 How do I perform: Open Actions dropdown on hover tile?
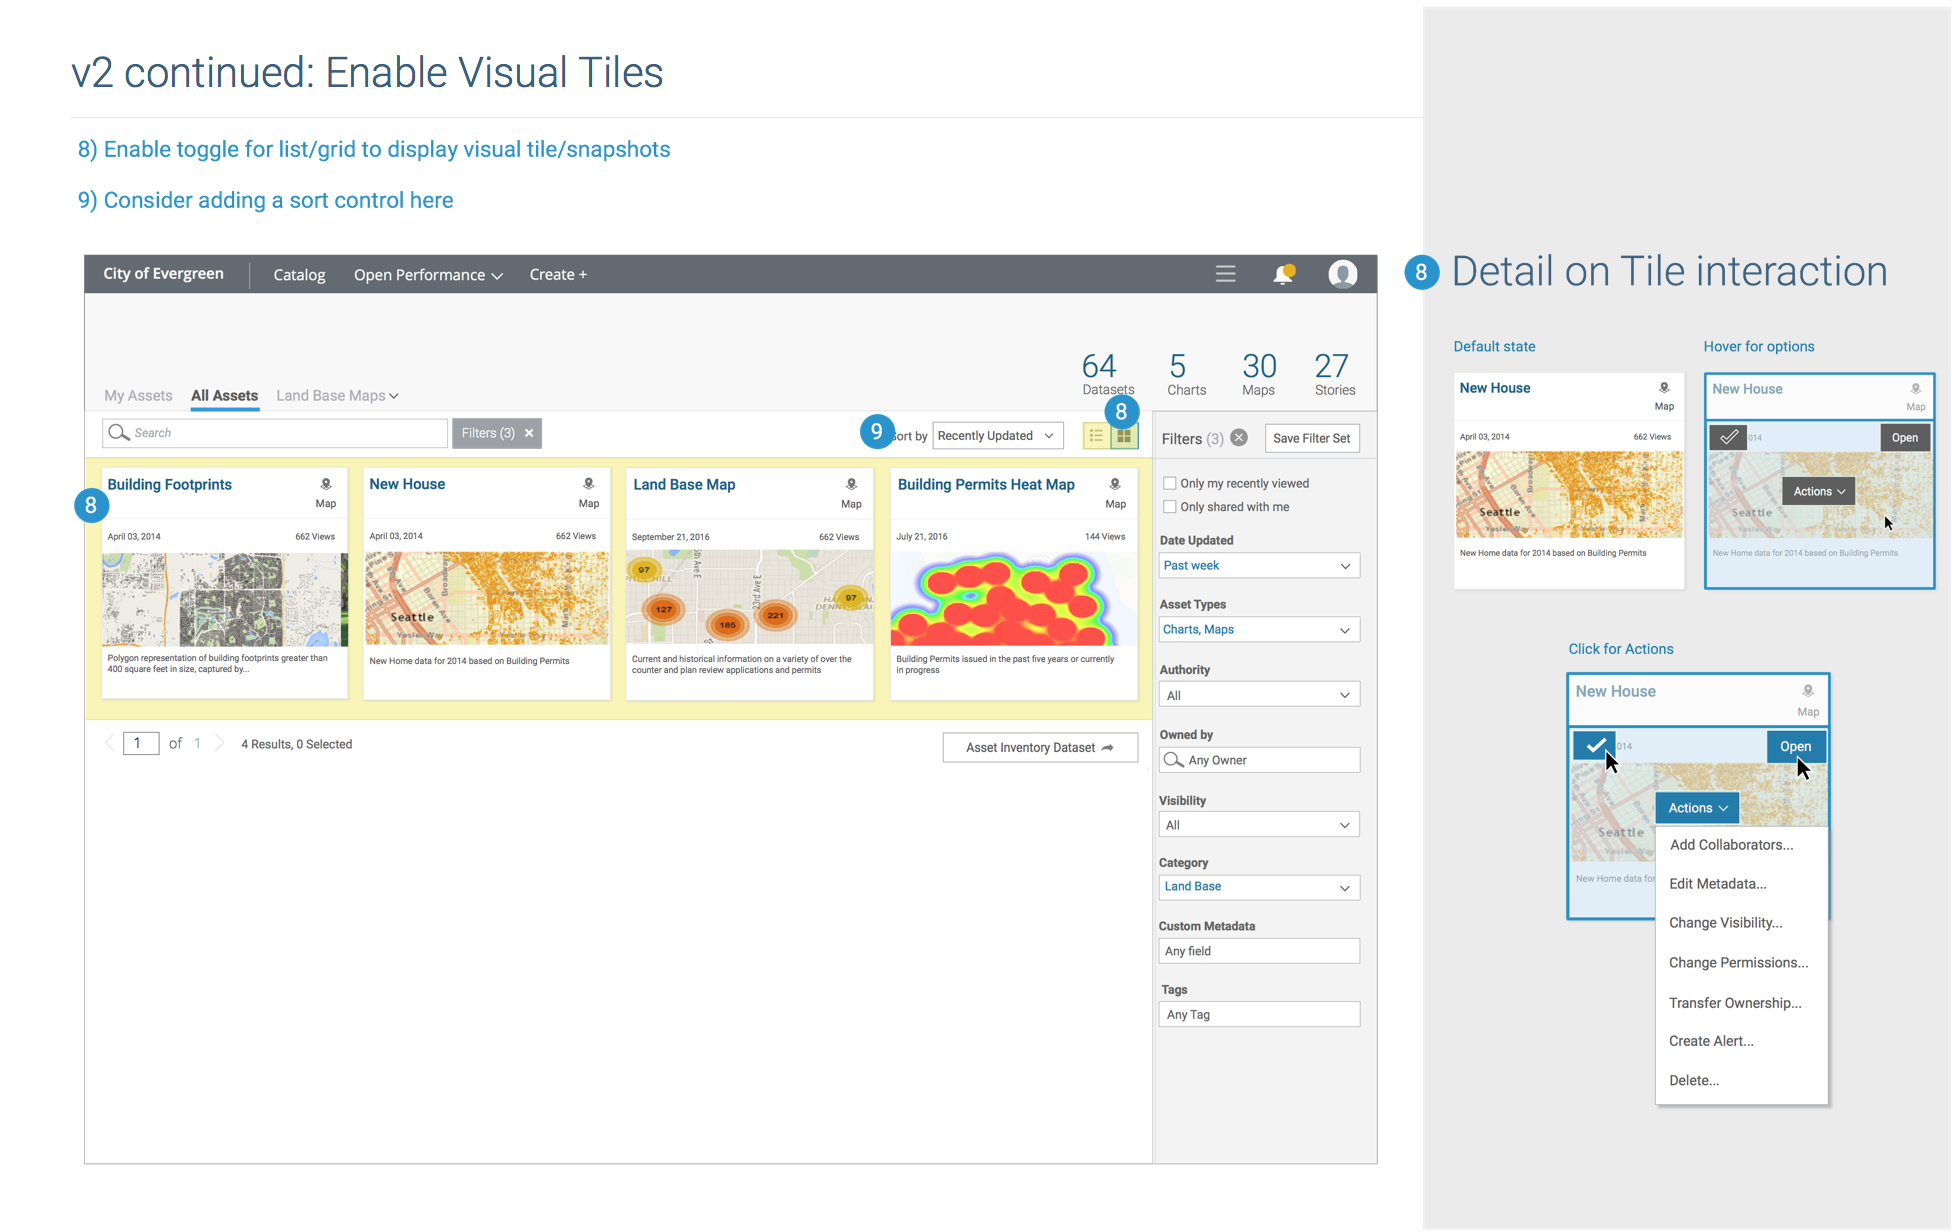pyautogui.click(x=1818, y=491)
